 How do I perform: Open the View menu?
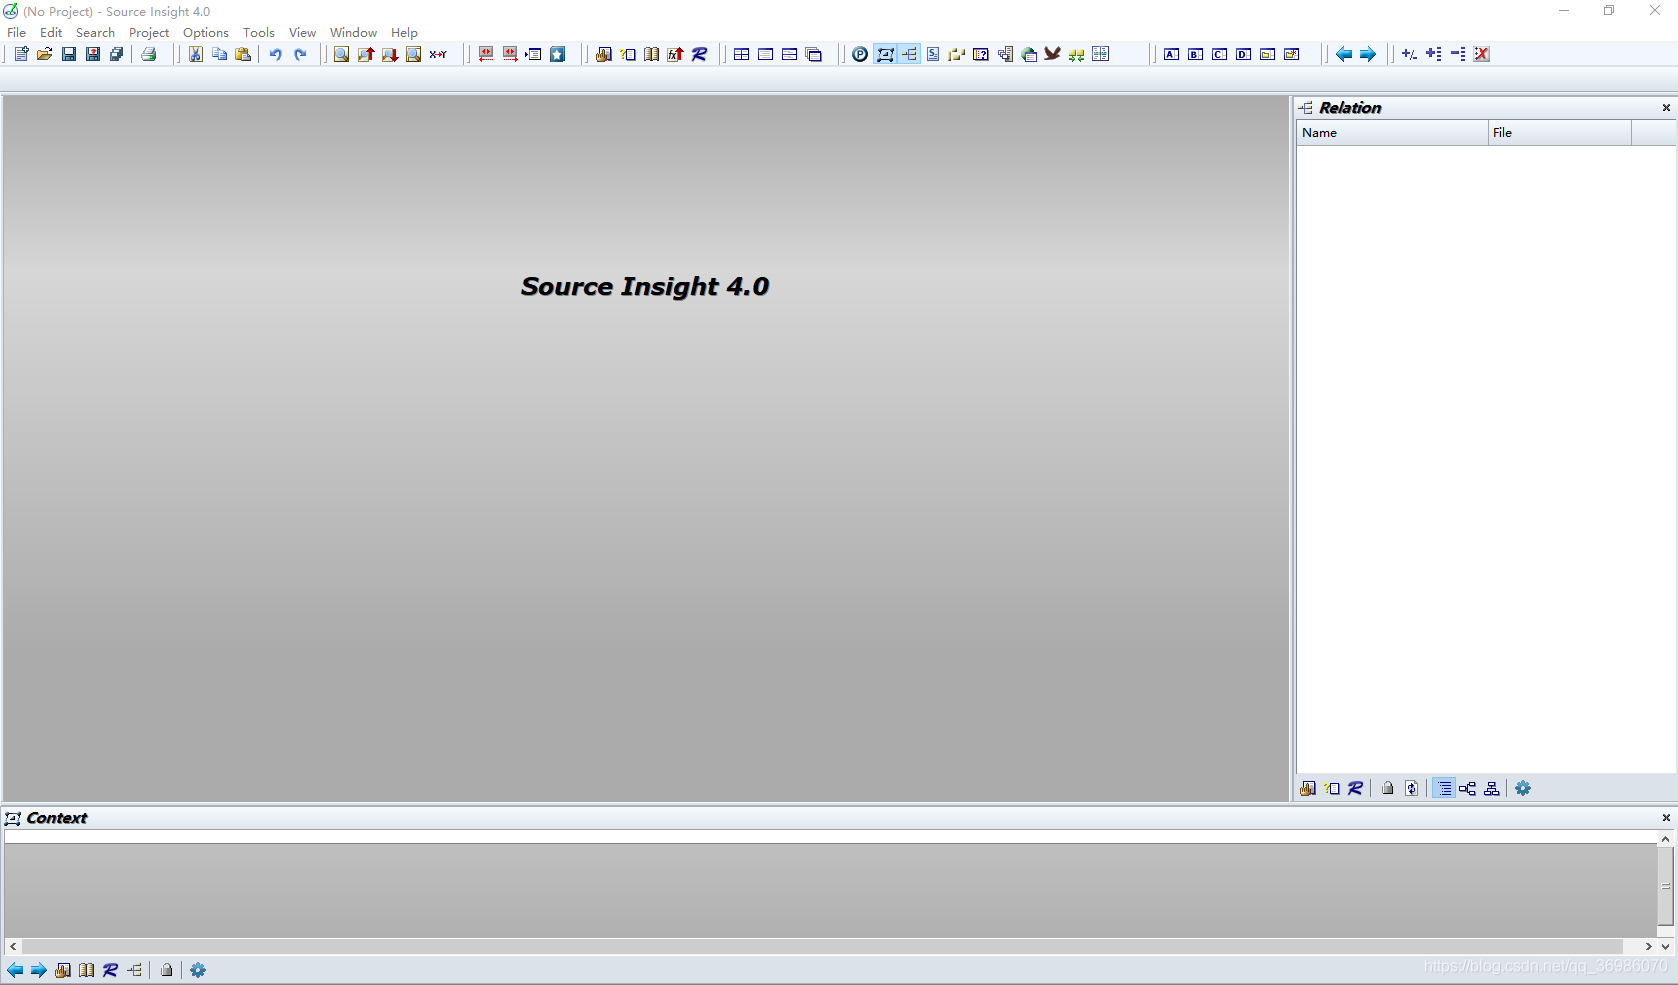click(x=302, y=32)
